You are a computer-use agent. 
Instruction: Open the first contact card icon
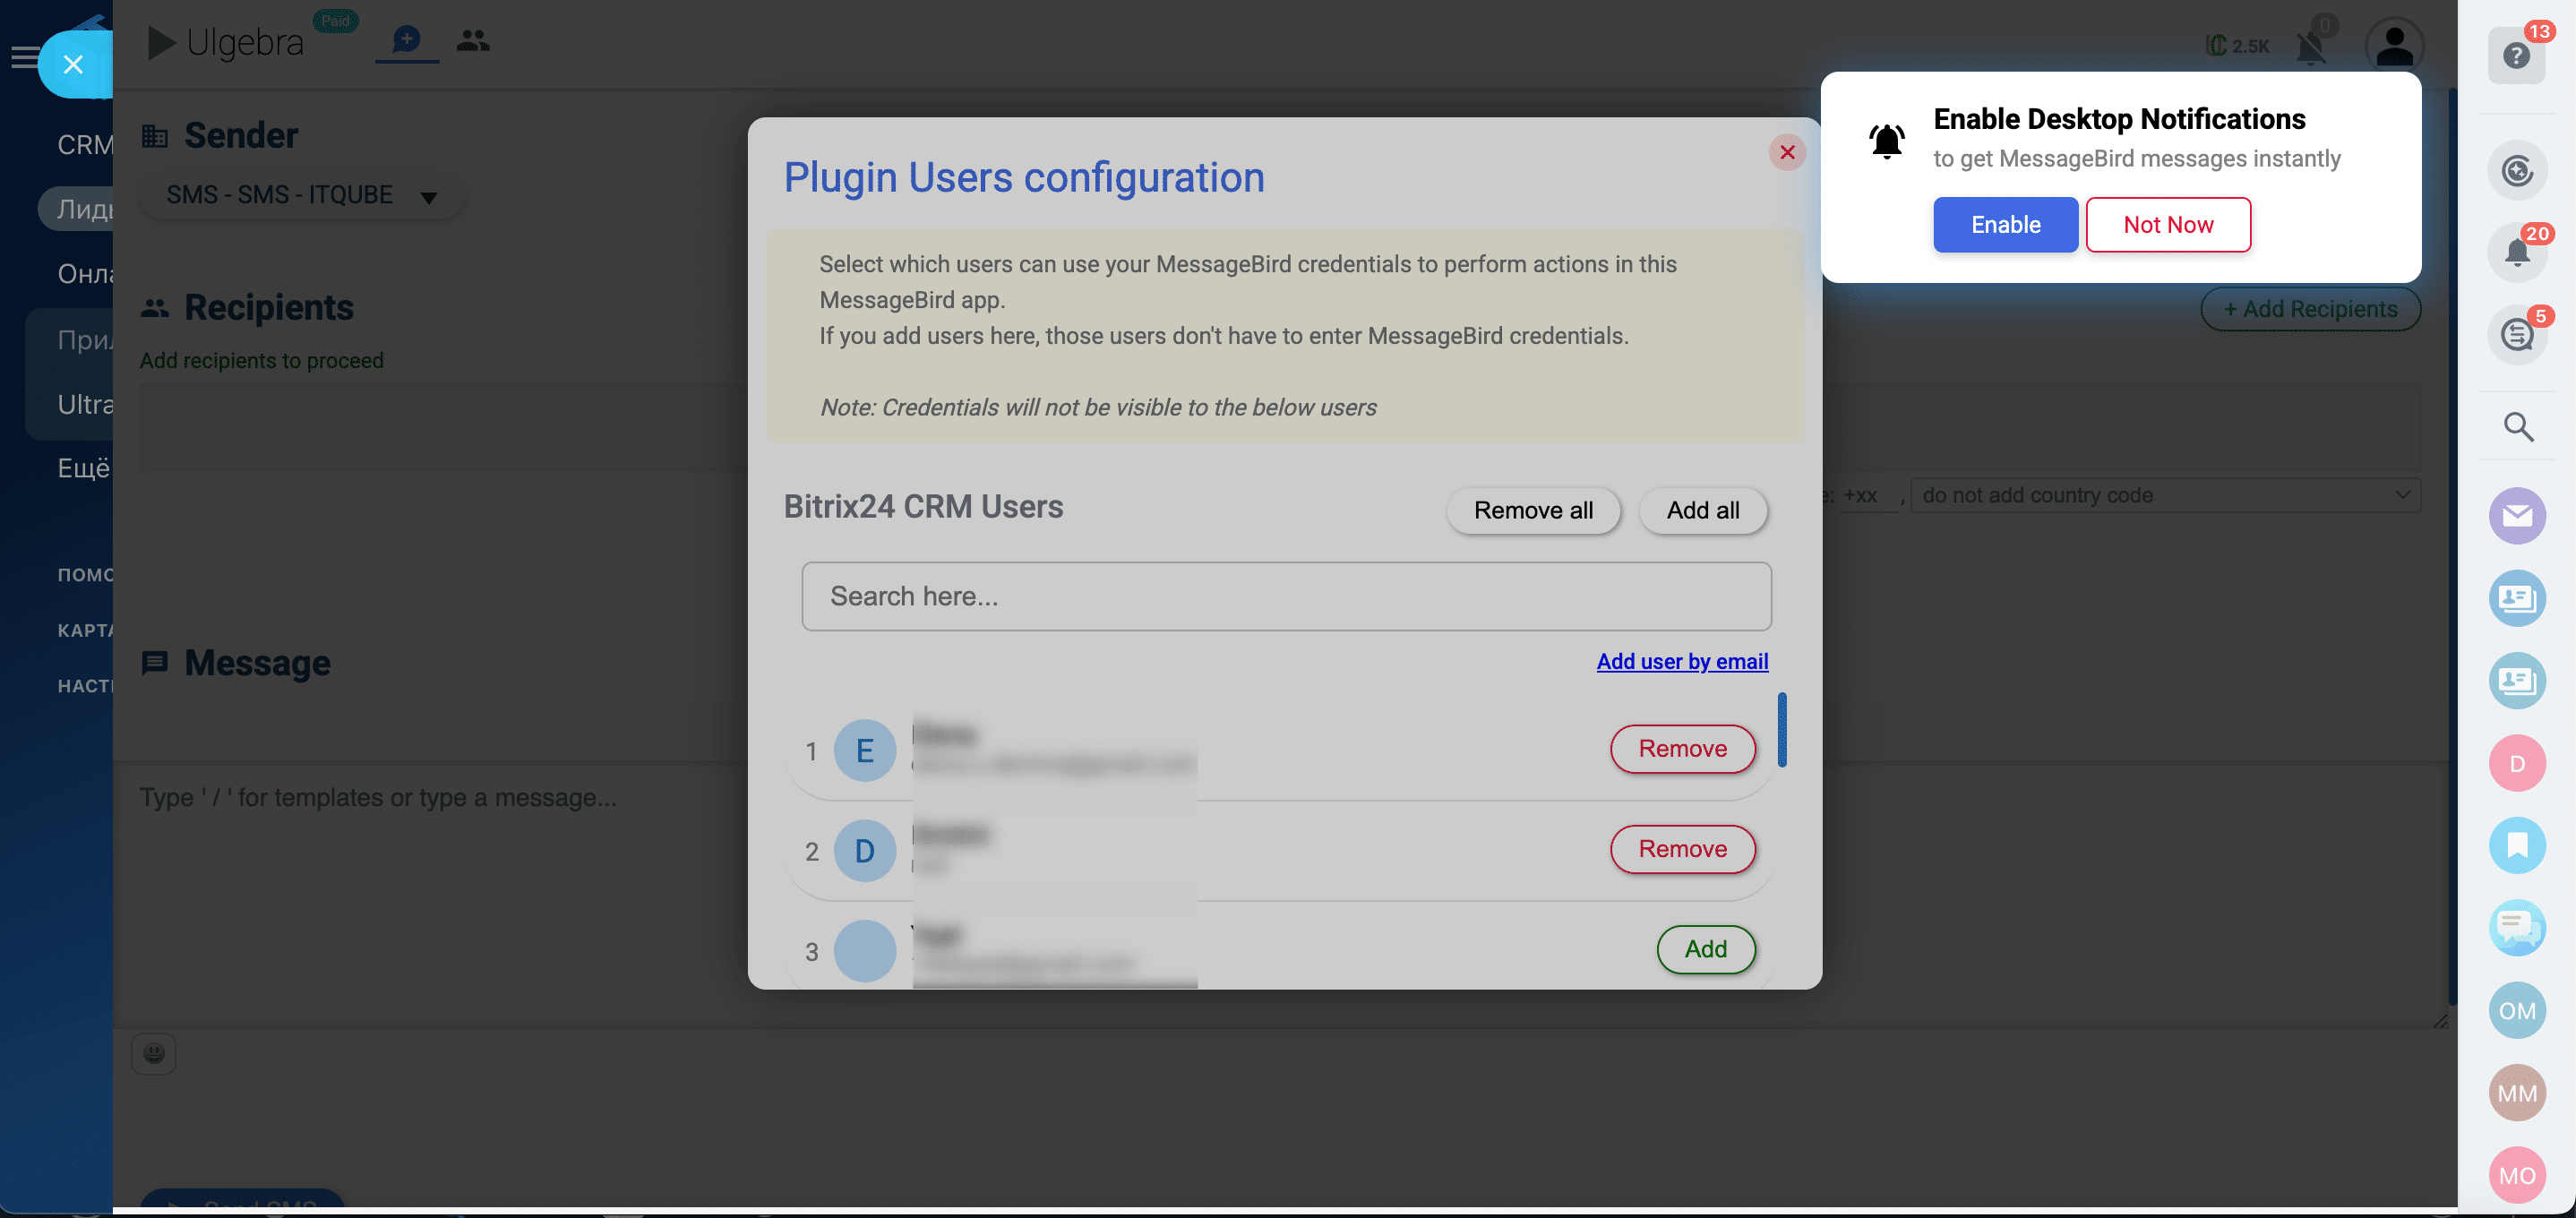point(2516,598)
